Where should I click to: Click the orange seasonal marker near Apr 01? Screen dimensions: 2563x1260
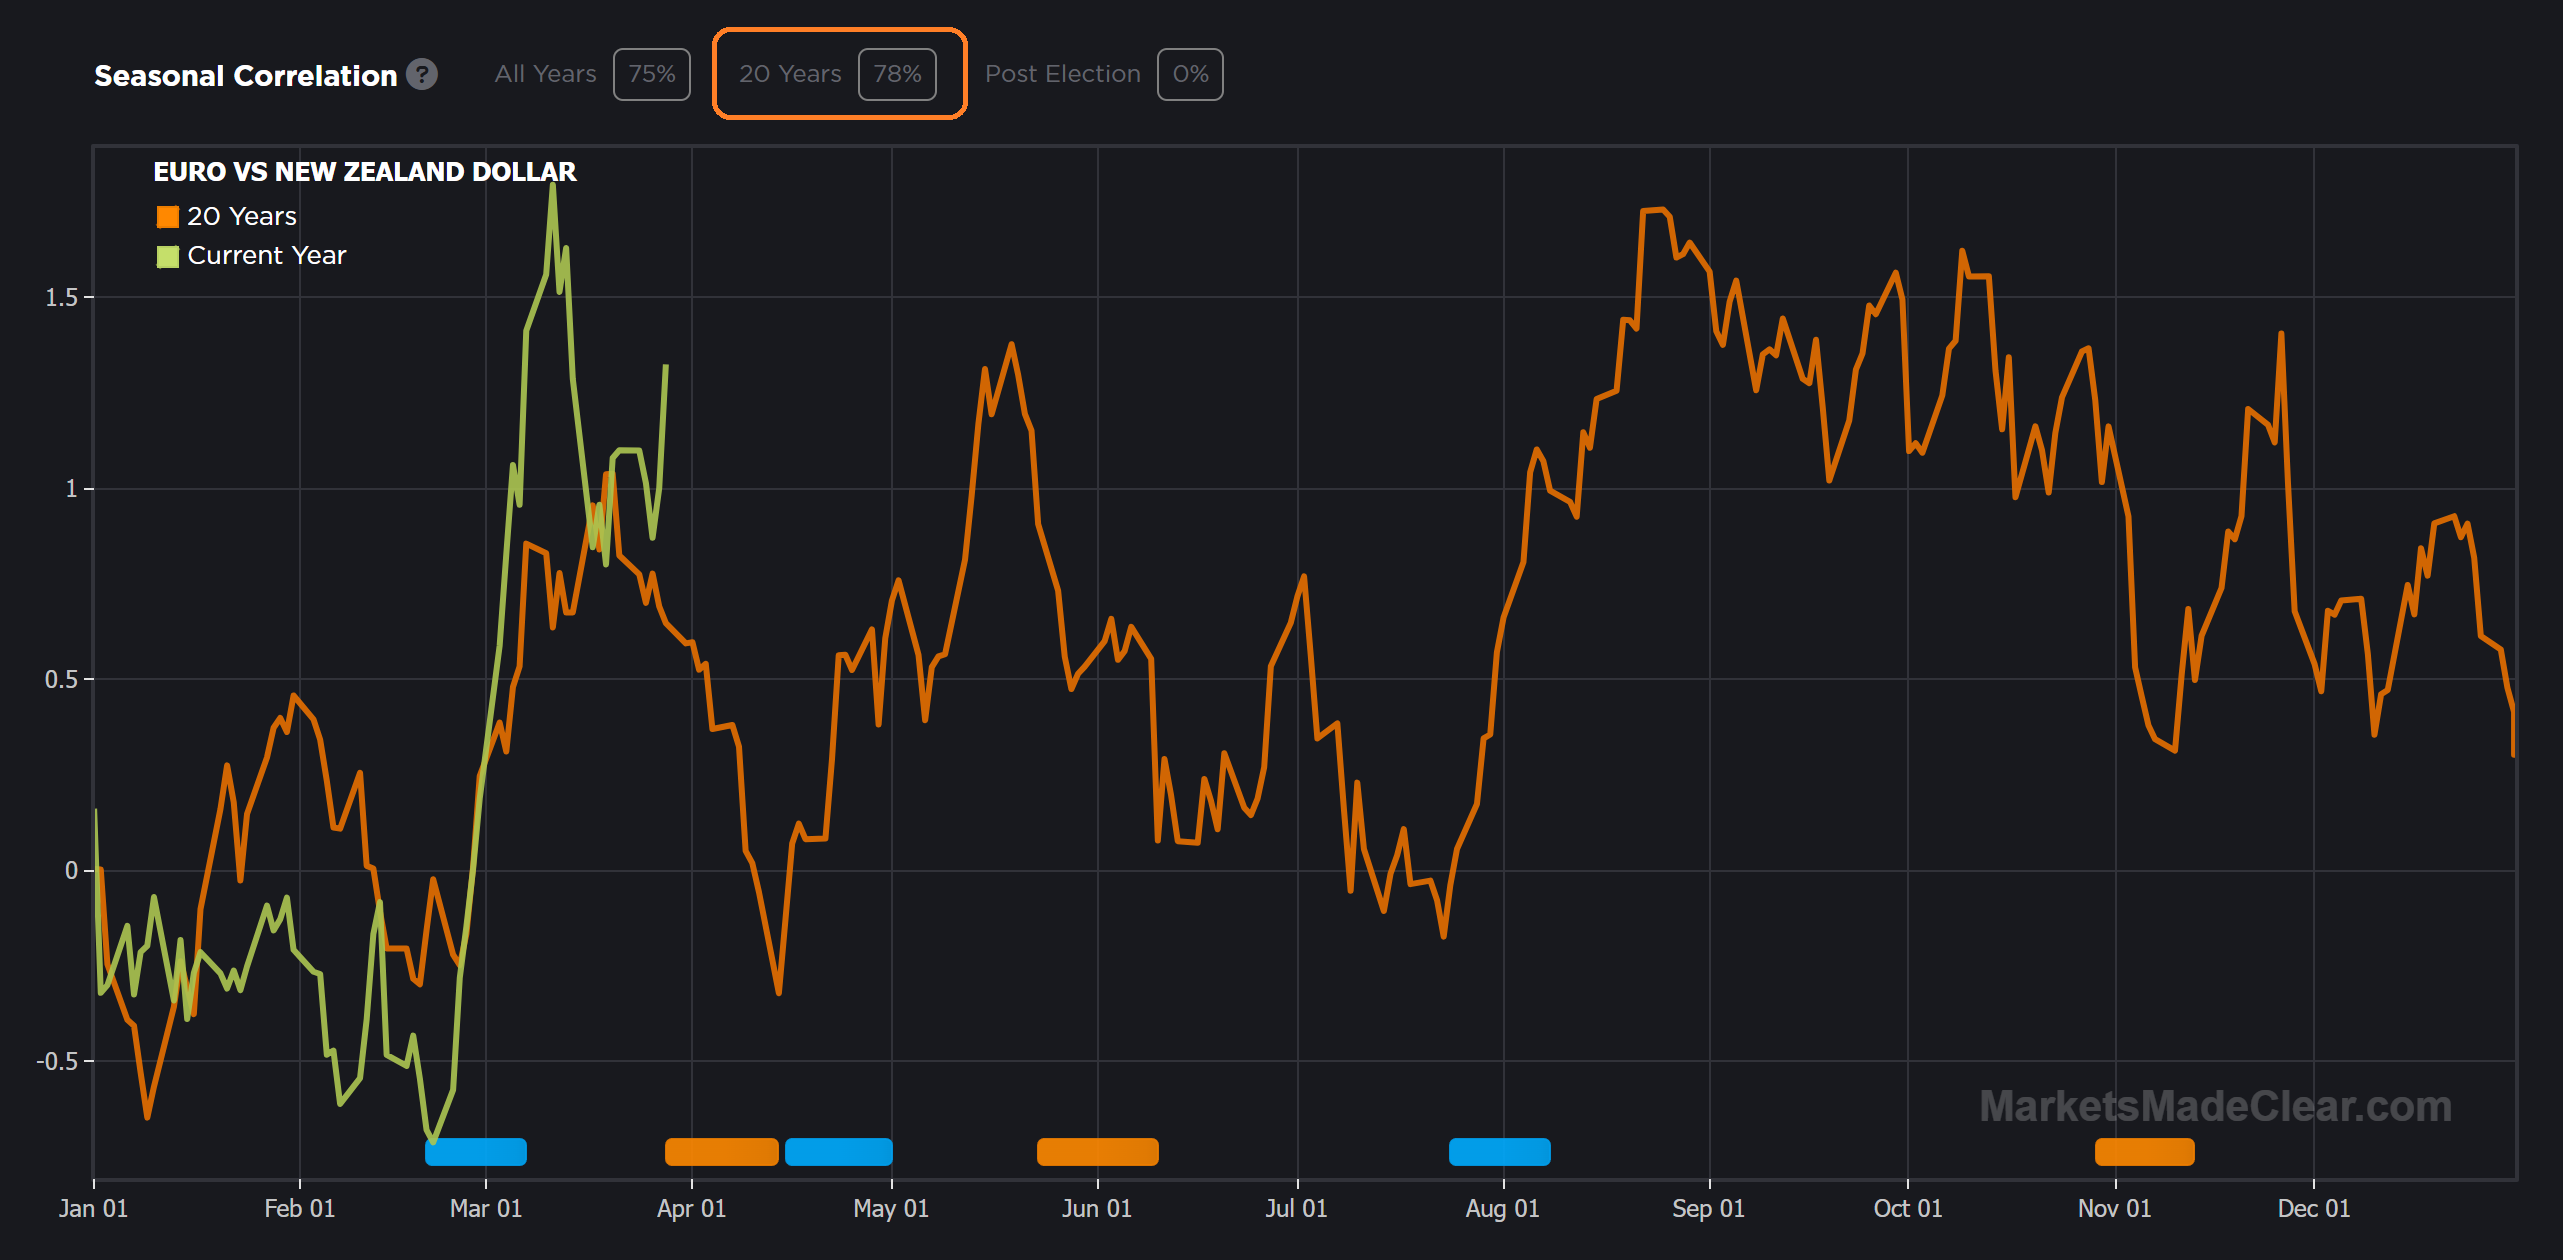[x=722, y=1152]
